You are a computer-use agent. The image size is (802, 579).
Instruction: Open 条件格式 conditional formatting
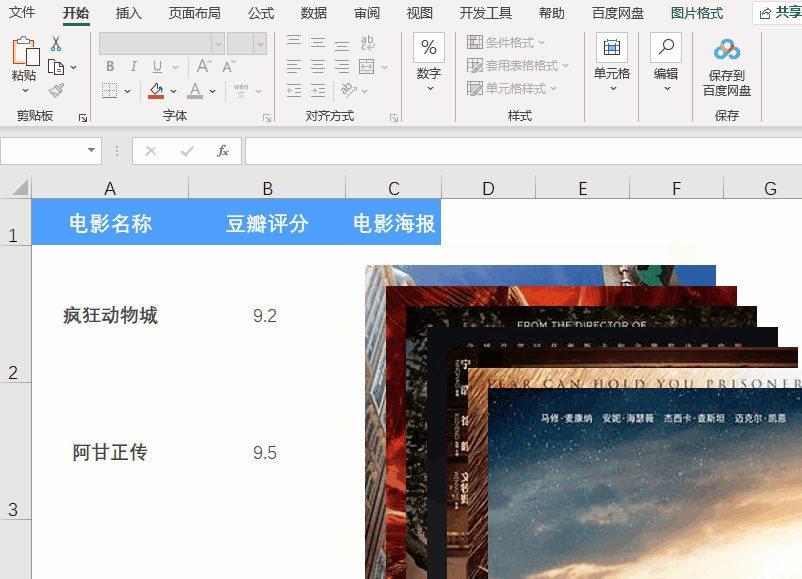[x=506, y=42]
